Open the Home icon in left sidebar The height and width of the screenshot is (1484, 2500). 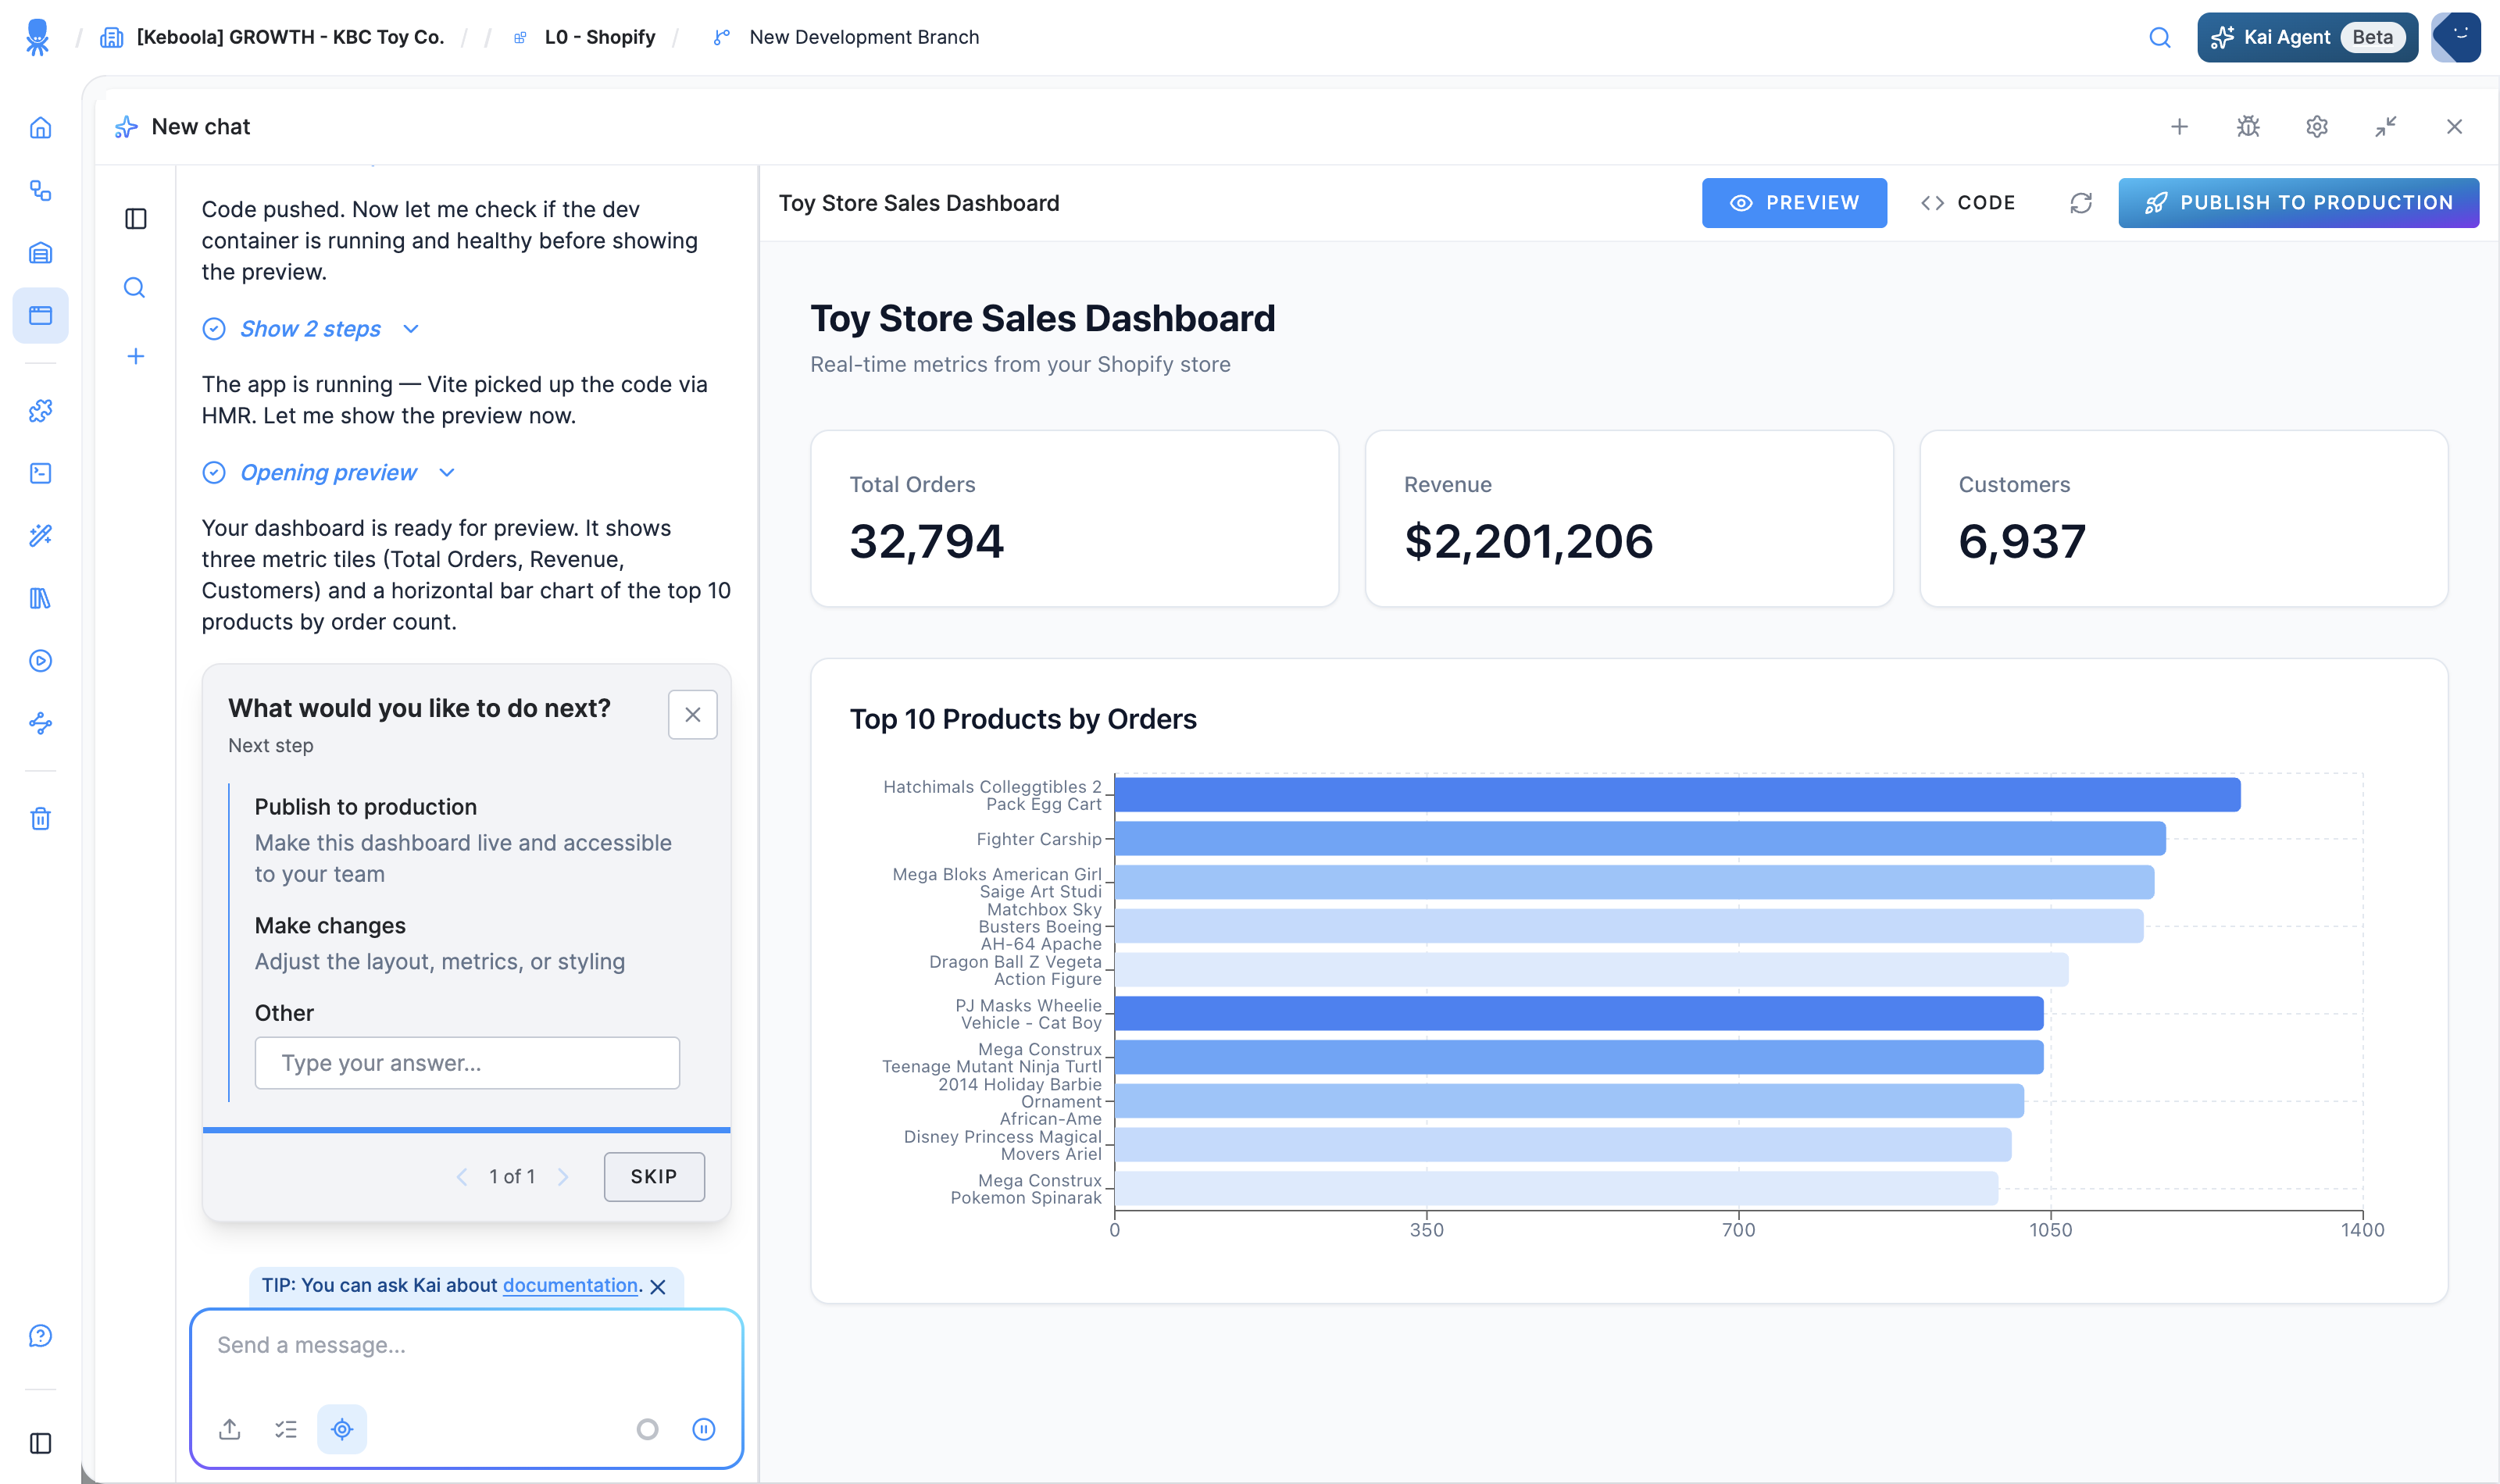pyautogui.click(x=40, y=128)
